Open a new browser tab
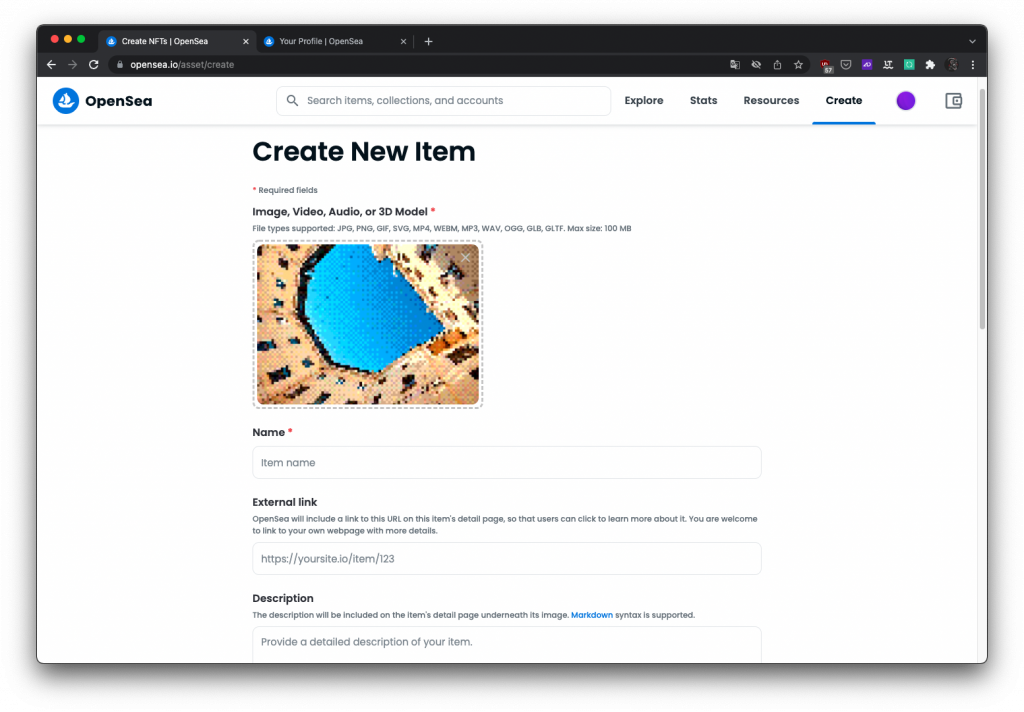1024x712 pixels. pos(428,41)
